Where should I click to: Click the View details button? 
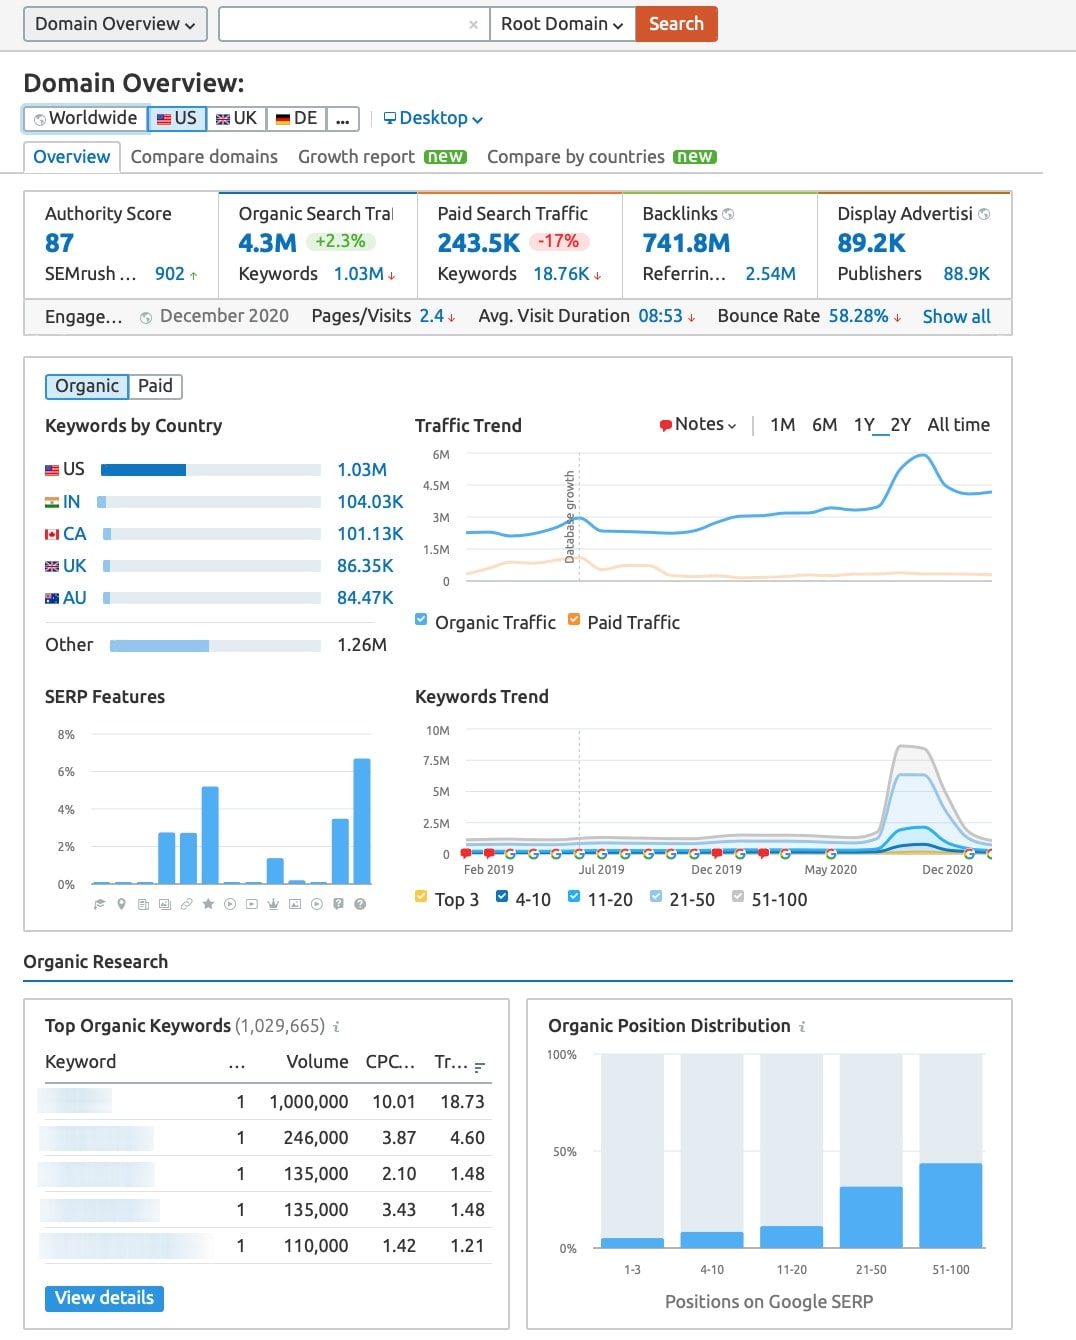click(x=104, y=1298)
